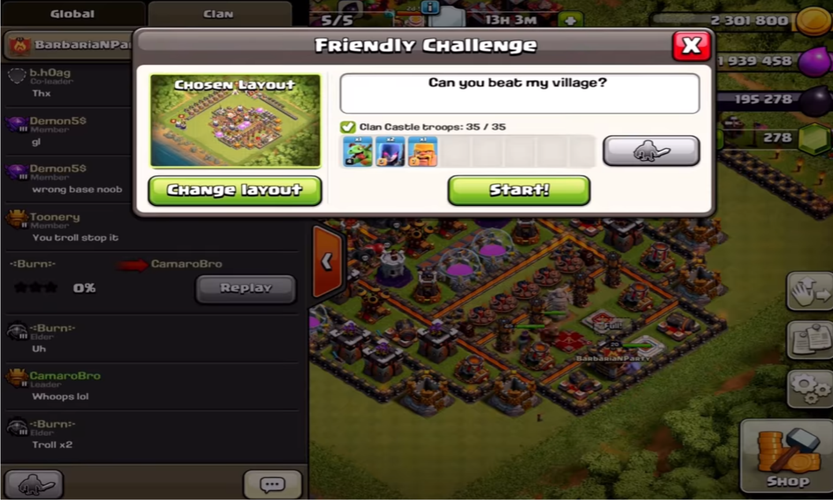The width and height of the screenshot is (833, 500).
Task: Click the Chosen Layout village thumbnail
Action: tap(235, 121)
